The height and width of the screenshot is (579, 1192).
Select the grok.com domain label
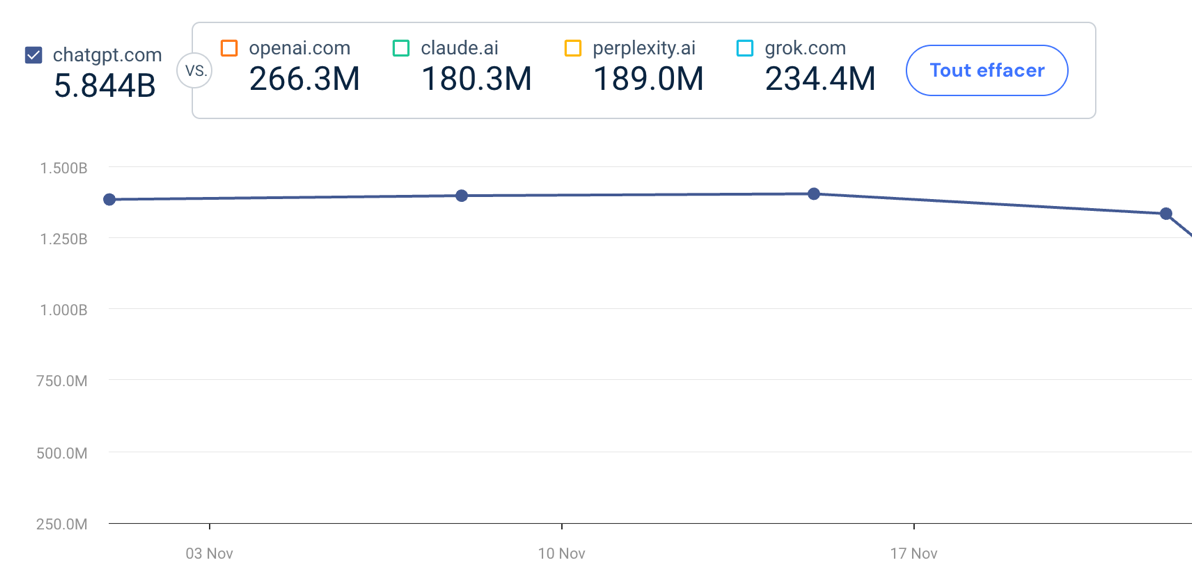point(805,48)
